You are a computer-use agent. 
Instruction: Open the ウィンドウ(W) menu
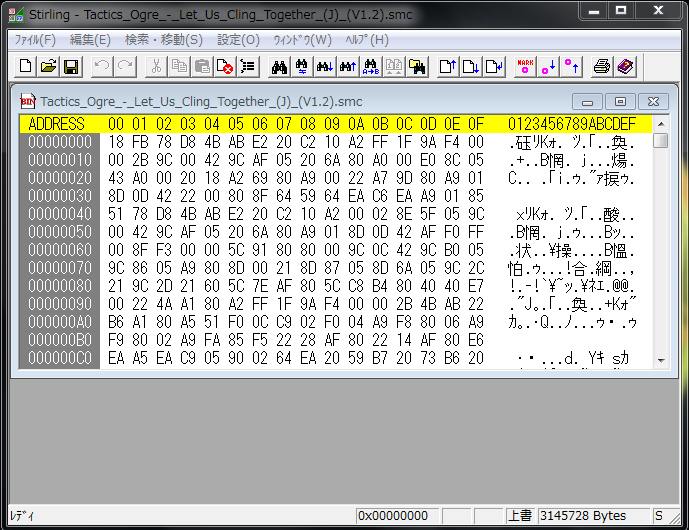coord(302,40)
